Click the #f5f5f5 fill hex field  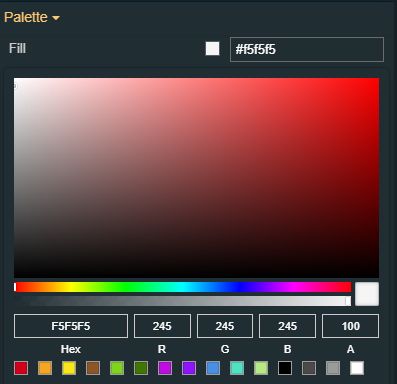click(x=307, y=49)
